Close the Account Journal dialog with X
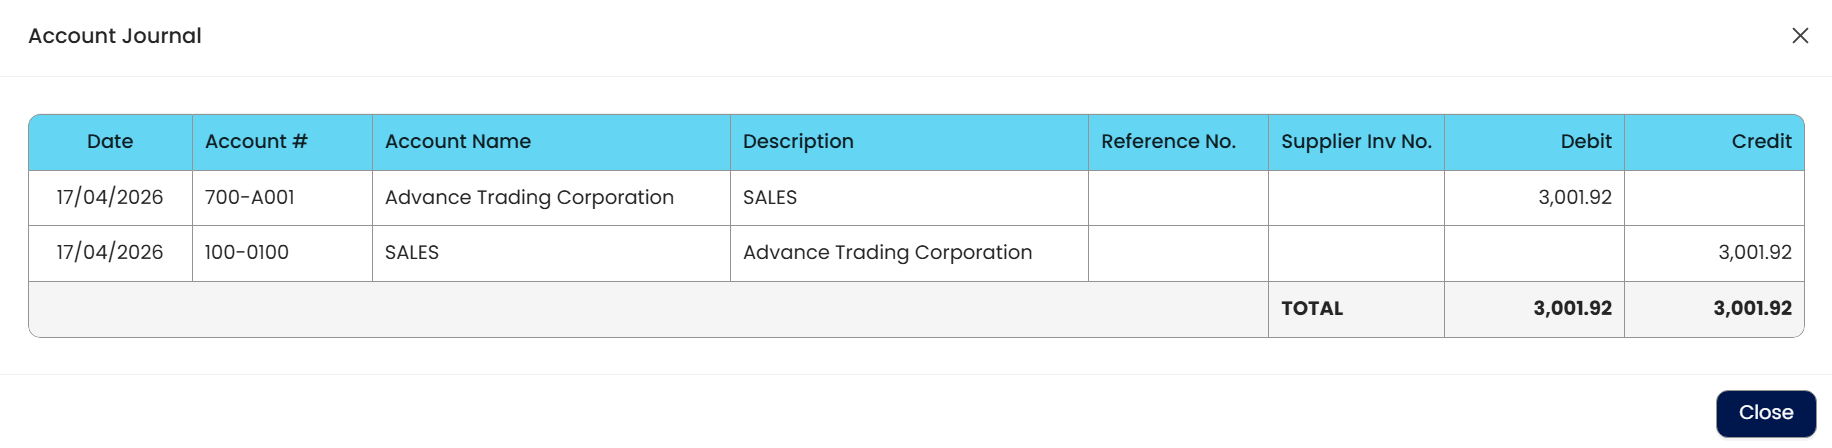The image size is (1832, 448). pos(1800,36)
